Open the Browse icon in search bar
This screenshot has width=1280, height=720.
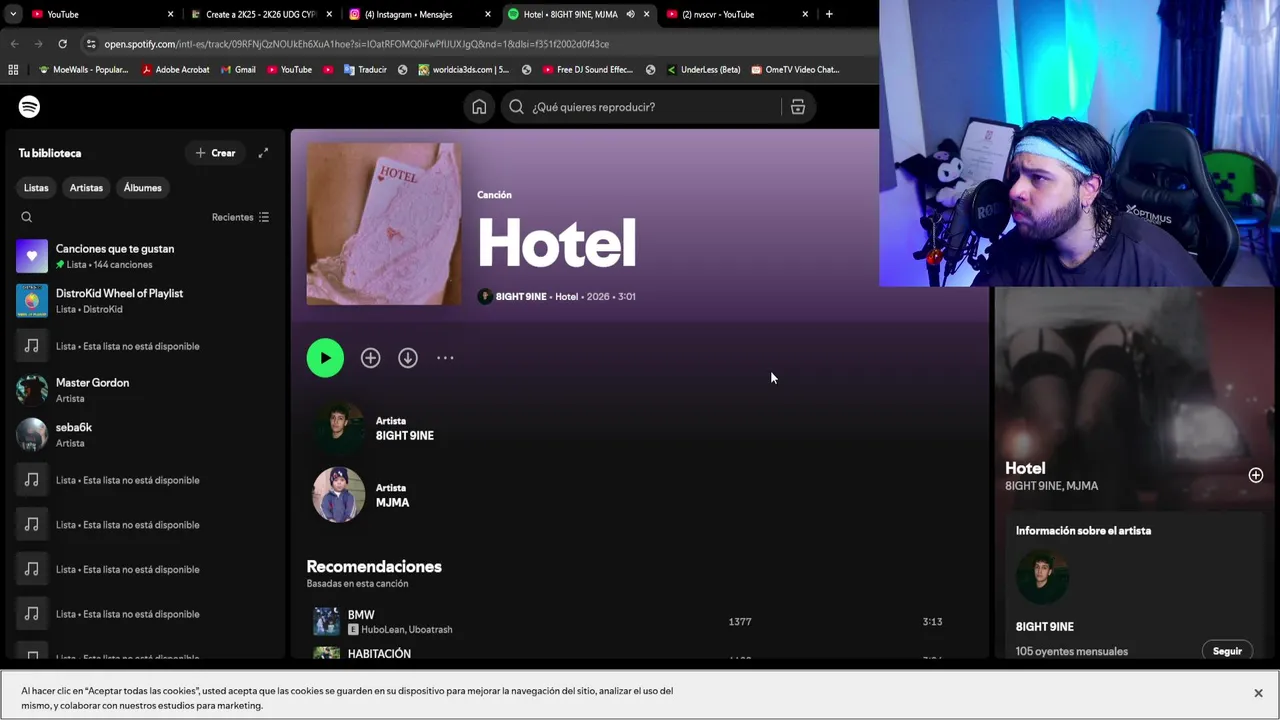(x=798, y=107)
